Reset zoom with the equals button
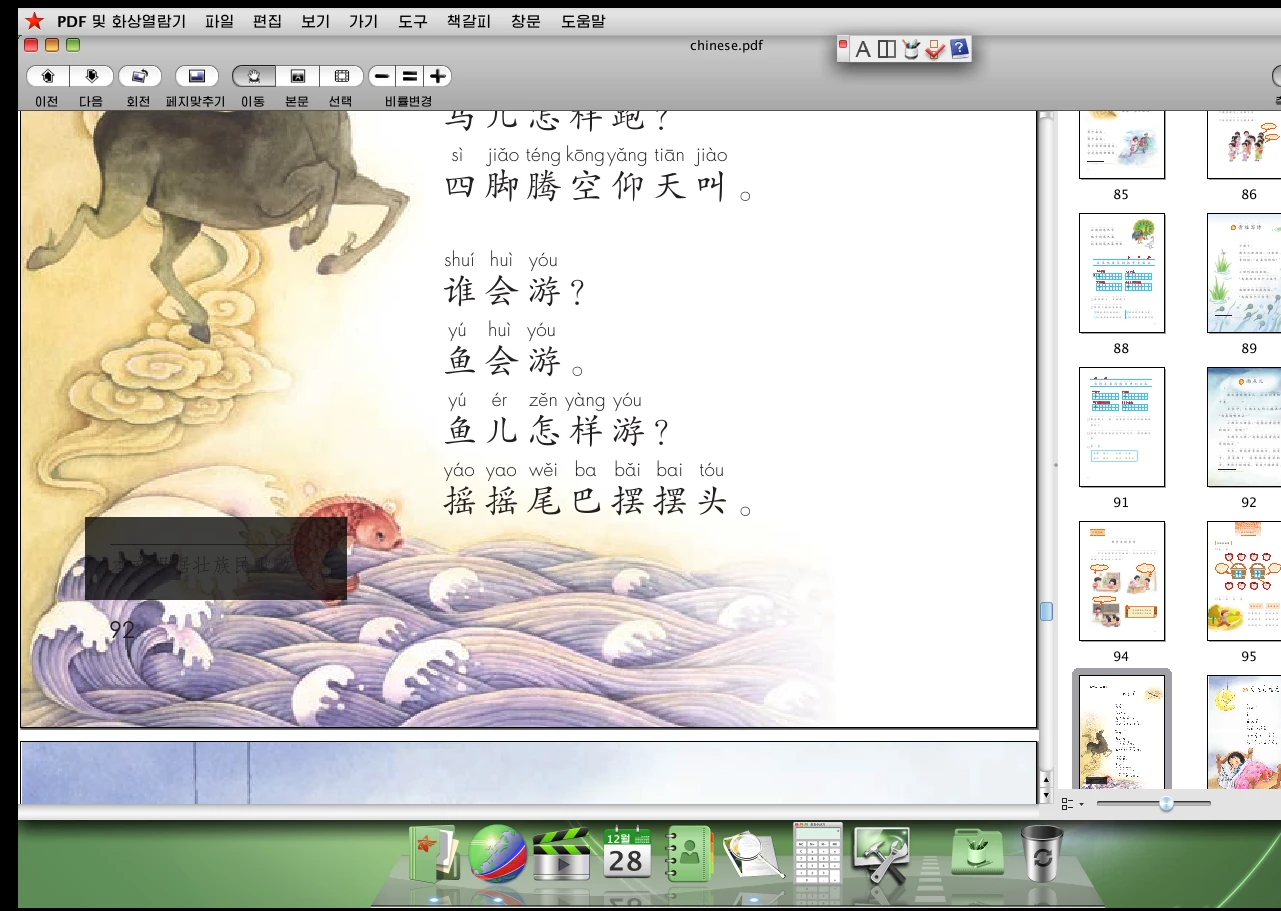The image size is (1281, 911). click(x=409, y=76)
